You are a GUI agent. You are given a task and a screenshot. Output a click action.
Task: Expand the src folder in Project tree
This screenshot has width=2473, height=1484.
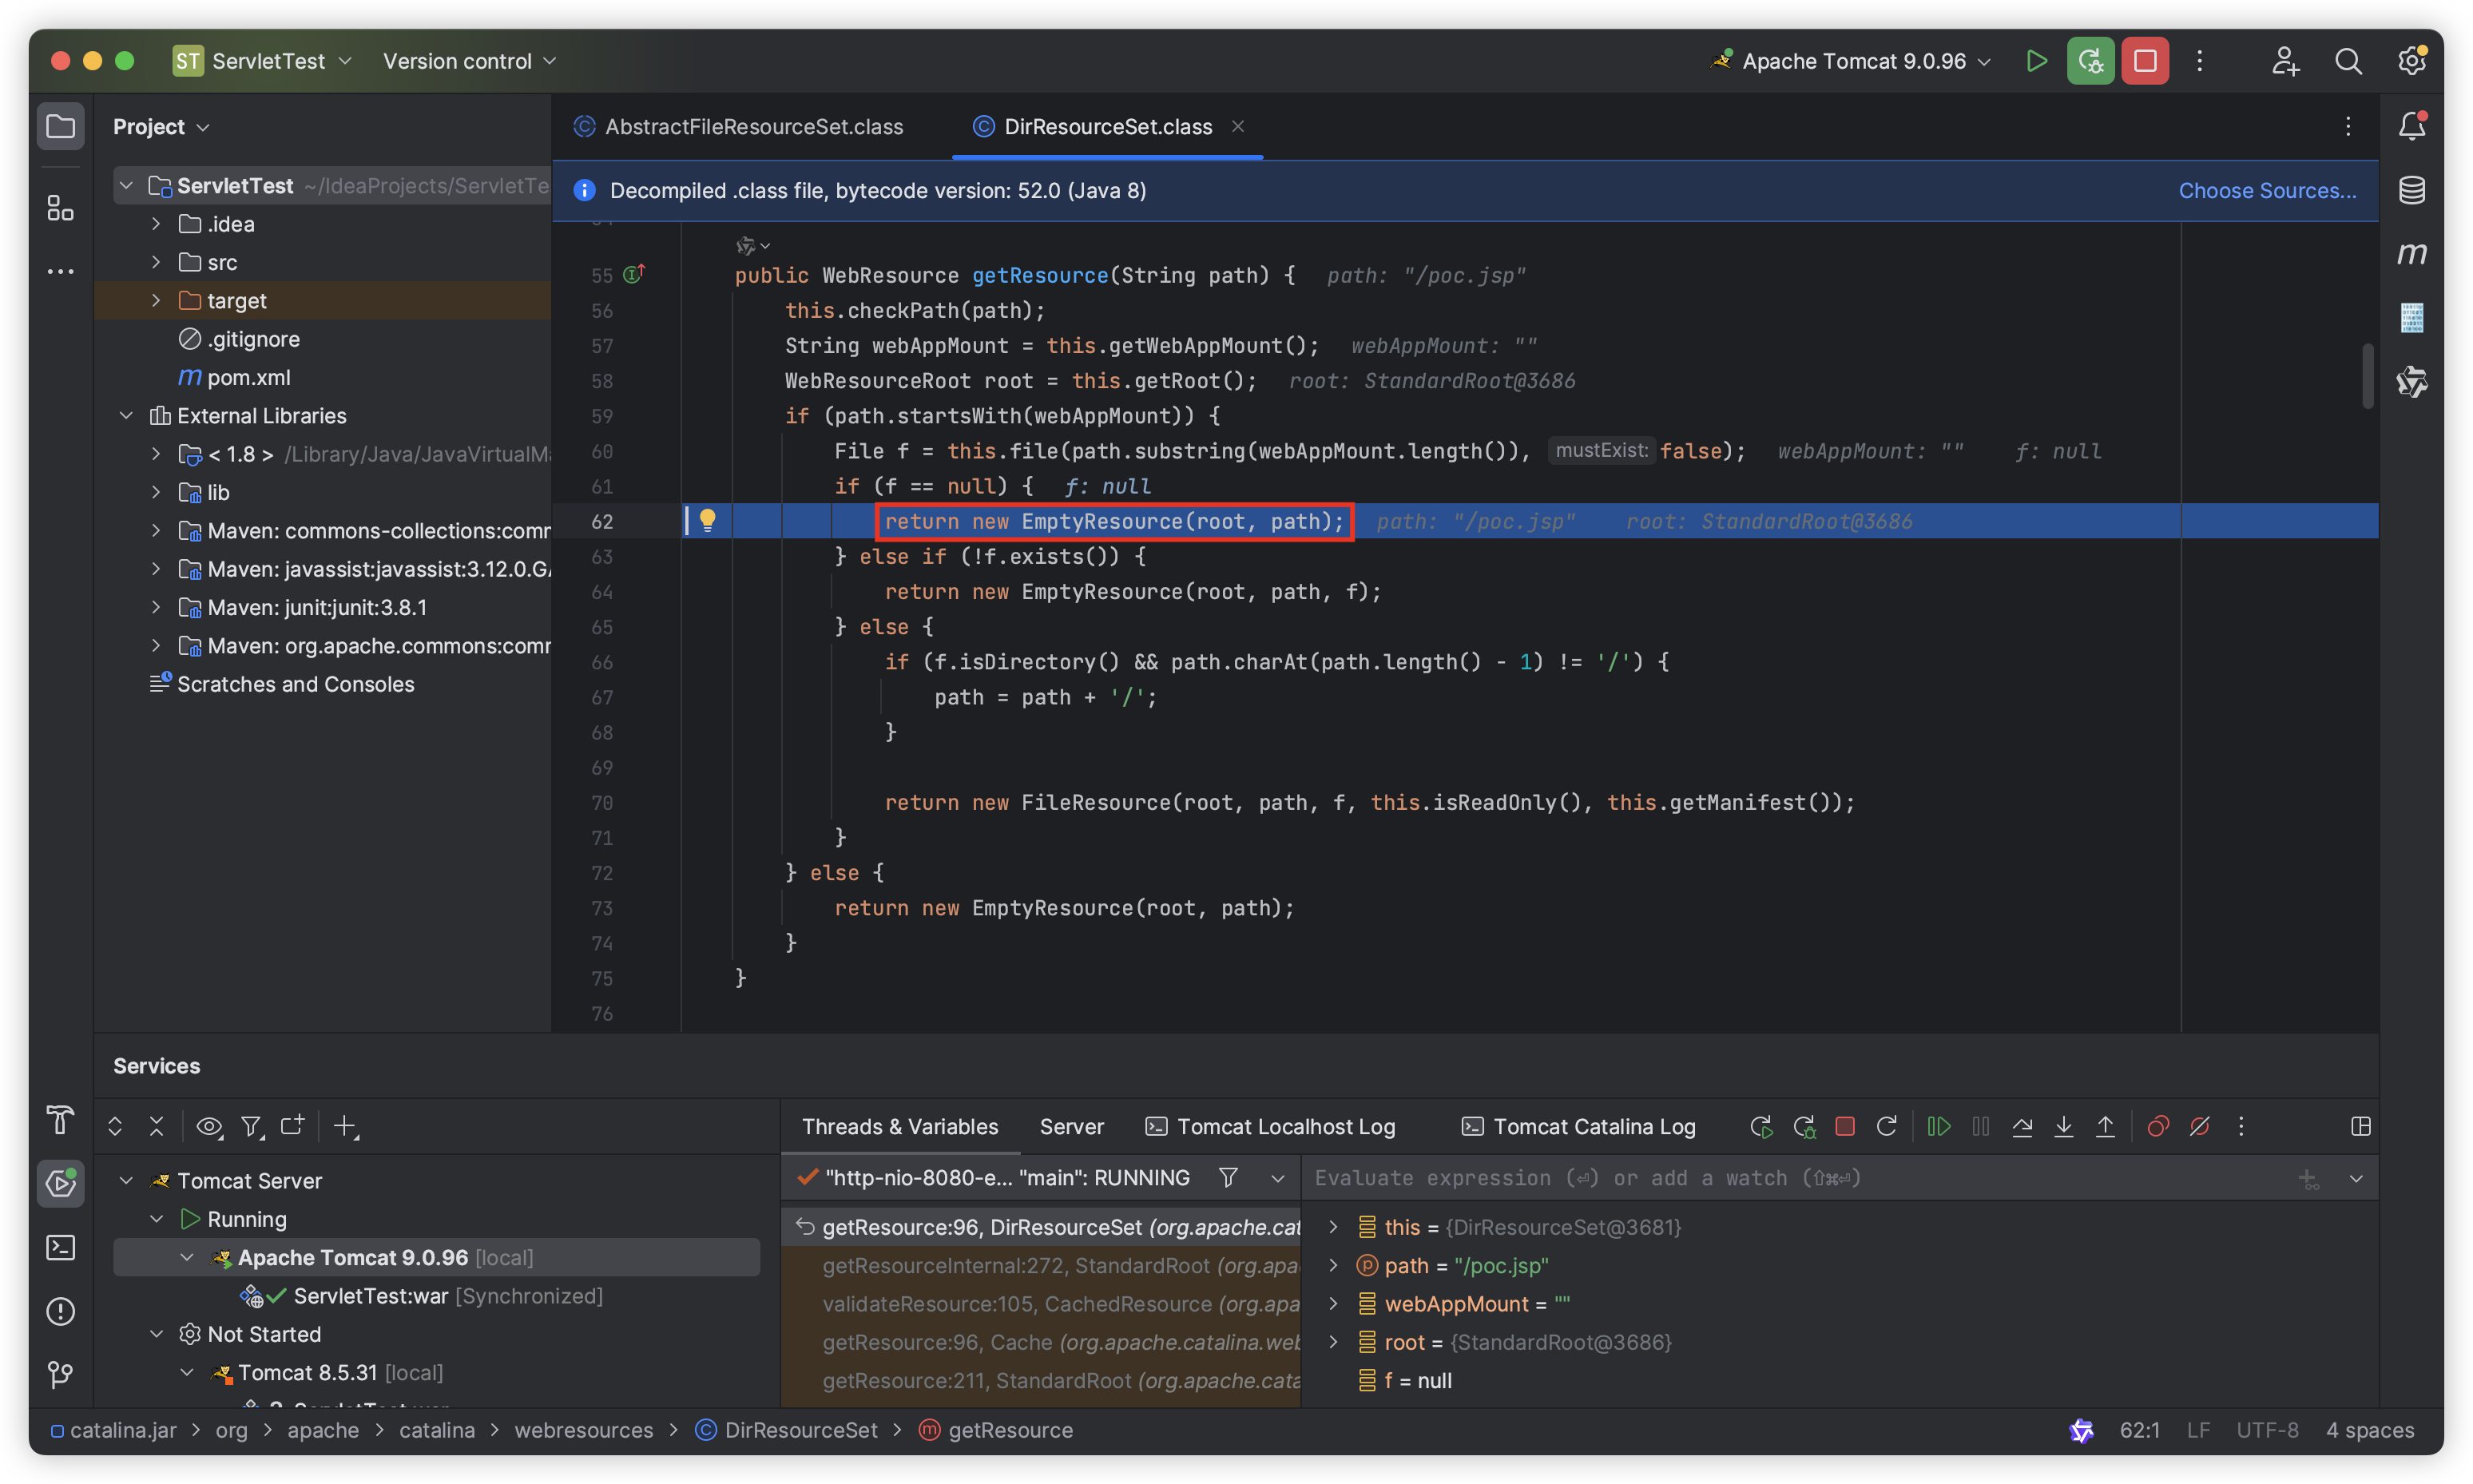[156, 262]
